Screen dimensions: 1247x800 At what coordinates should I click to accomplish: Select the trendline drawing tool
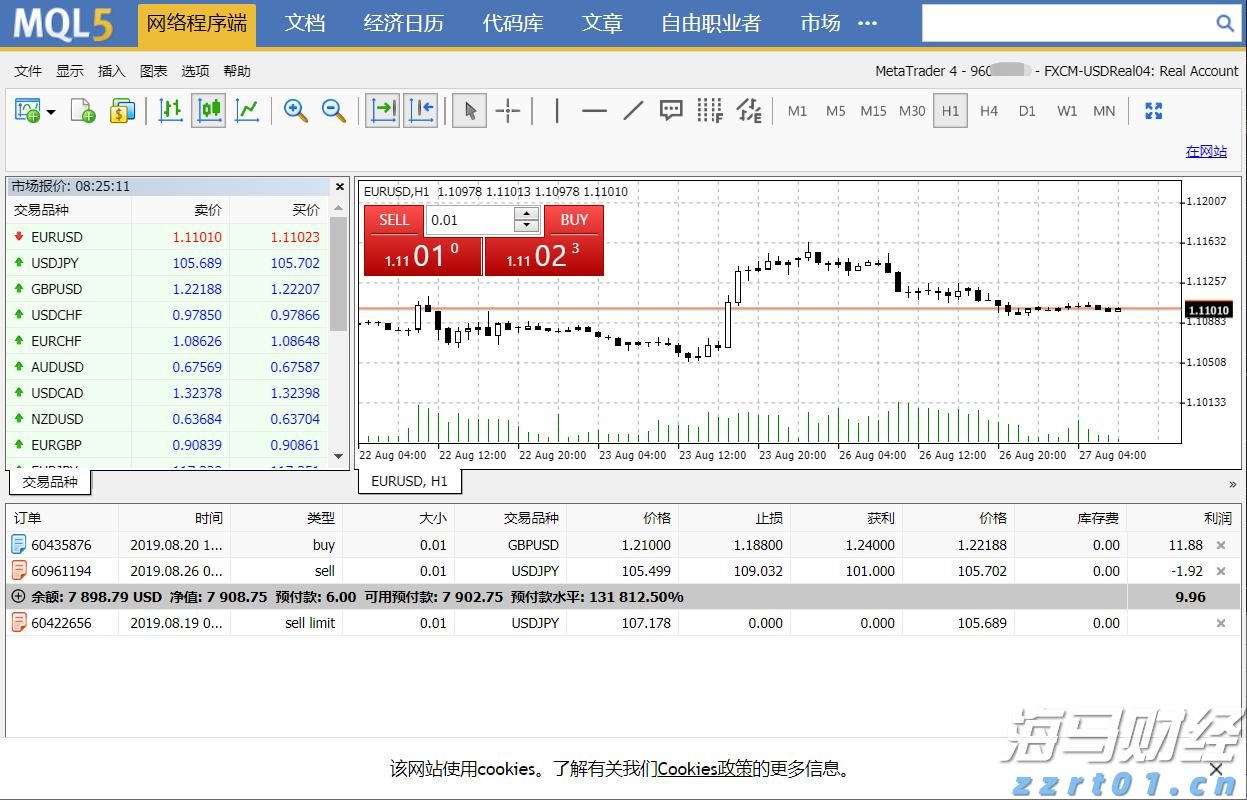click(x=632, y=110)
